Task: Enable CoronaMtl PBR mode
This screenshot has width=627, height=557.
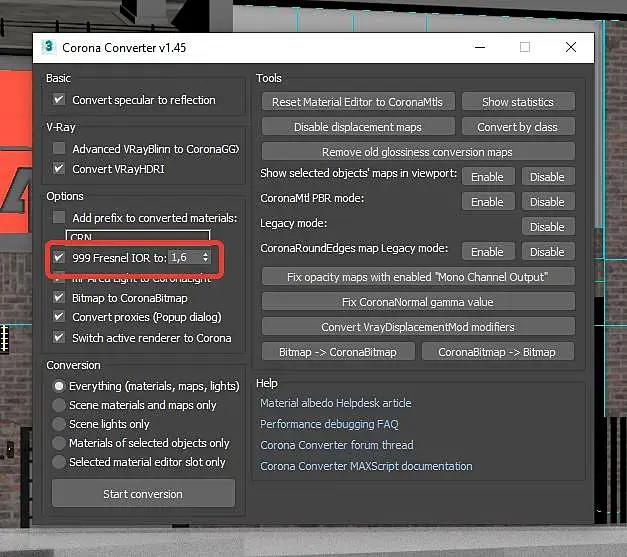Action: 488,202
